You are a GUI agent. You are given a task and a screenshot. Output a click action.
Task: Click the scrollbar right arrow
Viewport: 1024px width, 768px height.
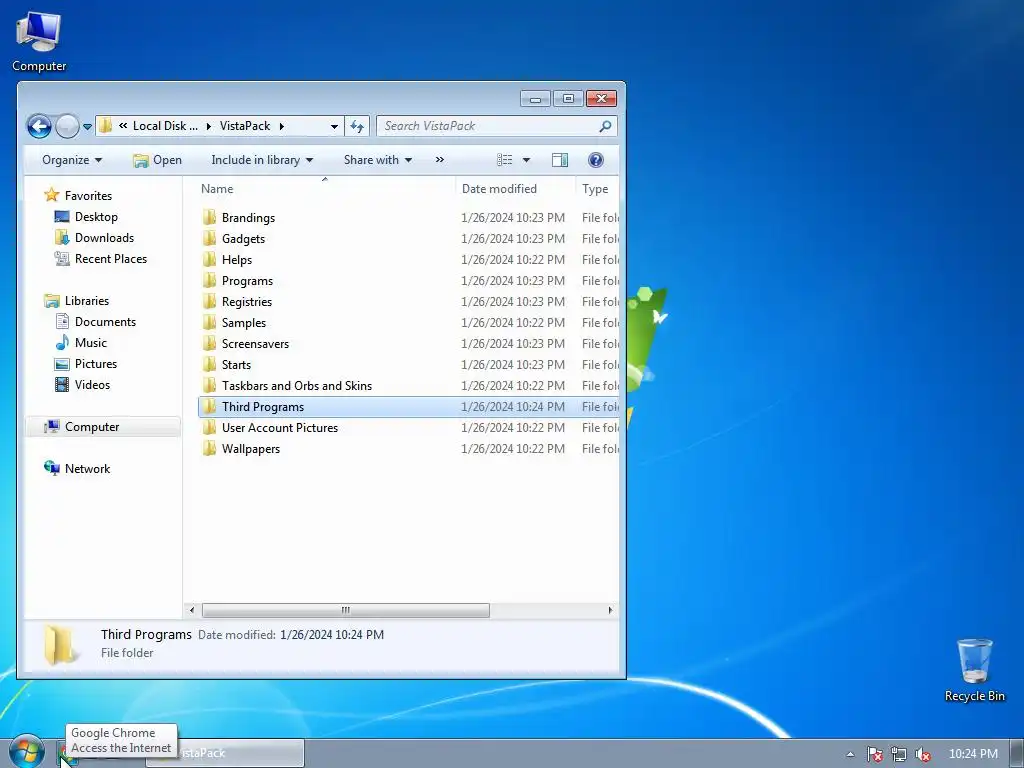(610, 610)
